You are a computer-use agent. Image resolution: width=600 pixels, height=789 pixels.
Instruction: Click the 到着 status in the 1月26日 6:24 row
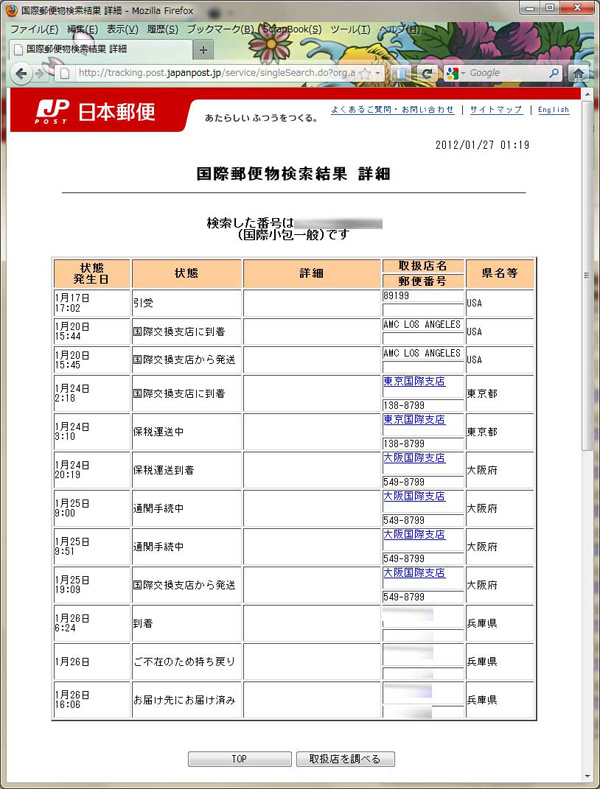[x=143, y=623]
